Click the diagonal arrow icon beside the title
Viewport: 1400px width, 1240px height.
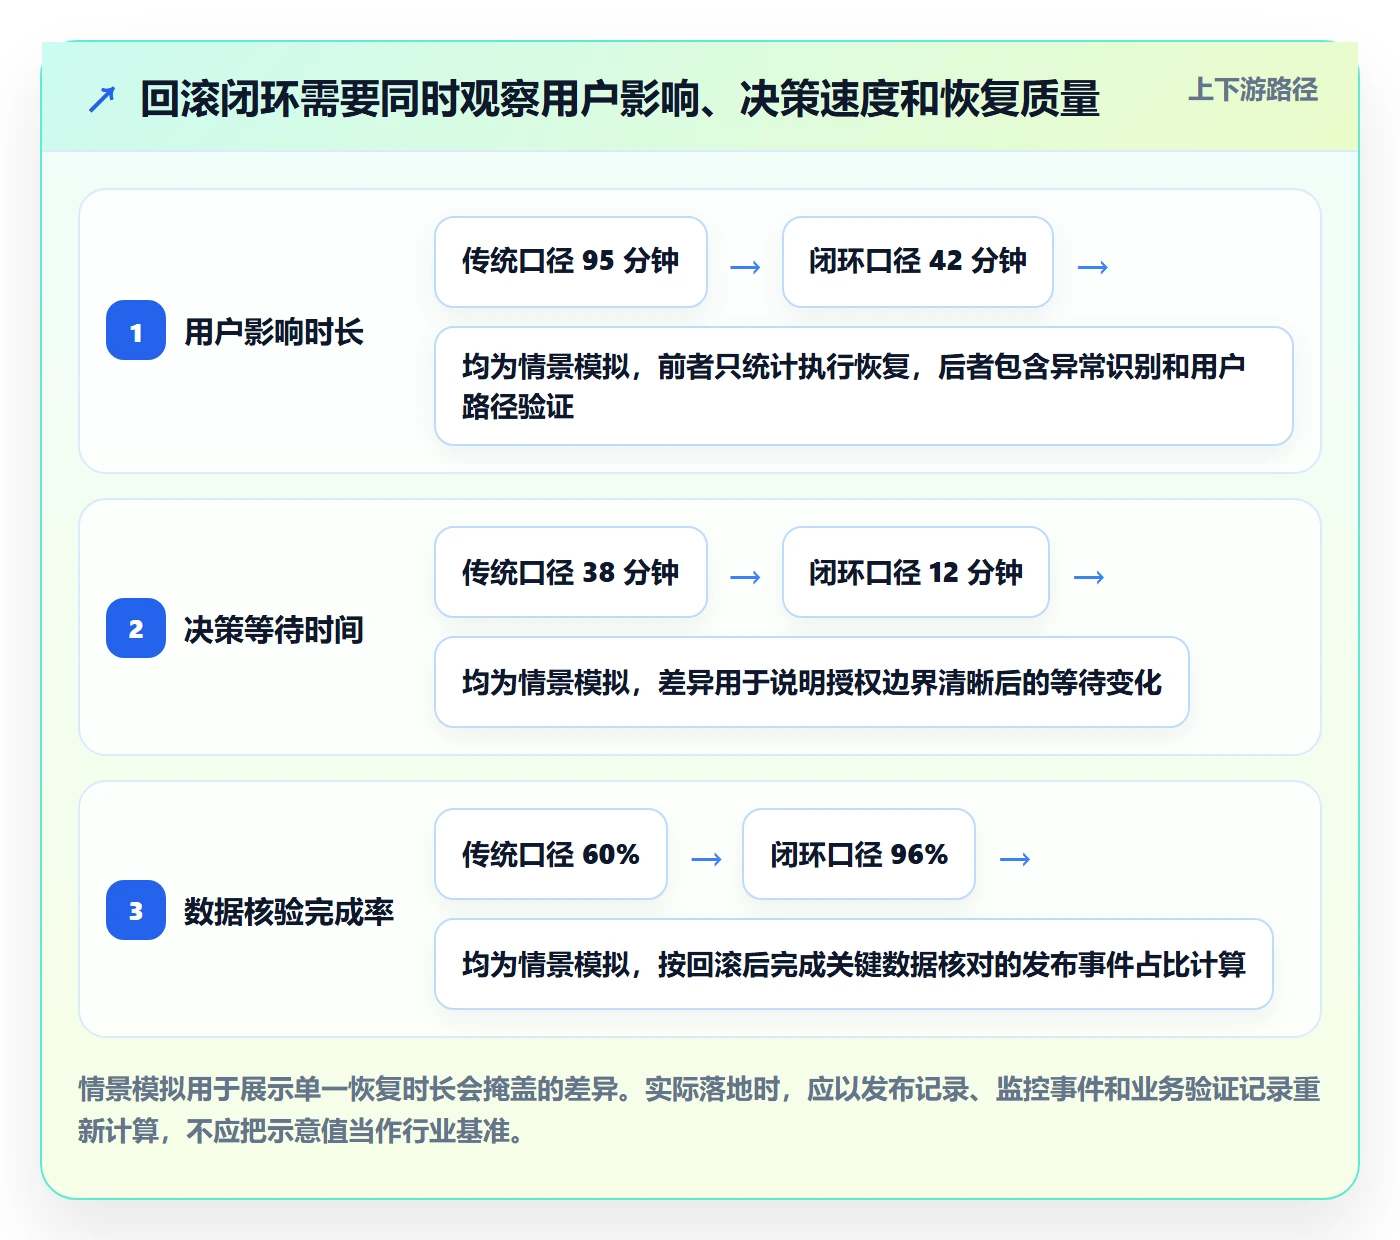pos(102,99)
